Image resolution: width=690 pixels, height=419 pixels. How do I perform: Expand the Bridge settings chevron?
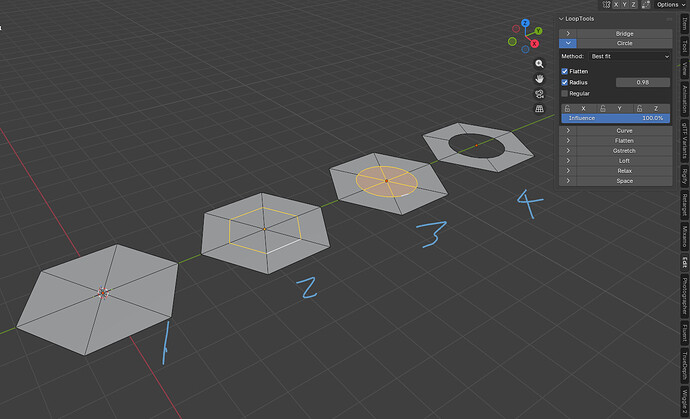[568, 33]
